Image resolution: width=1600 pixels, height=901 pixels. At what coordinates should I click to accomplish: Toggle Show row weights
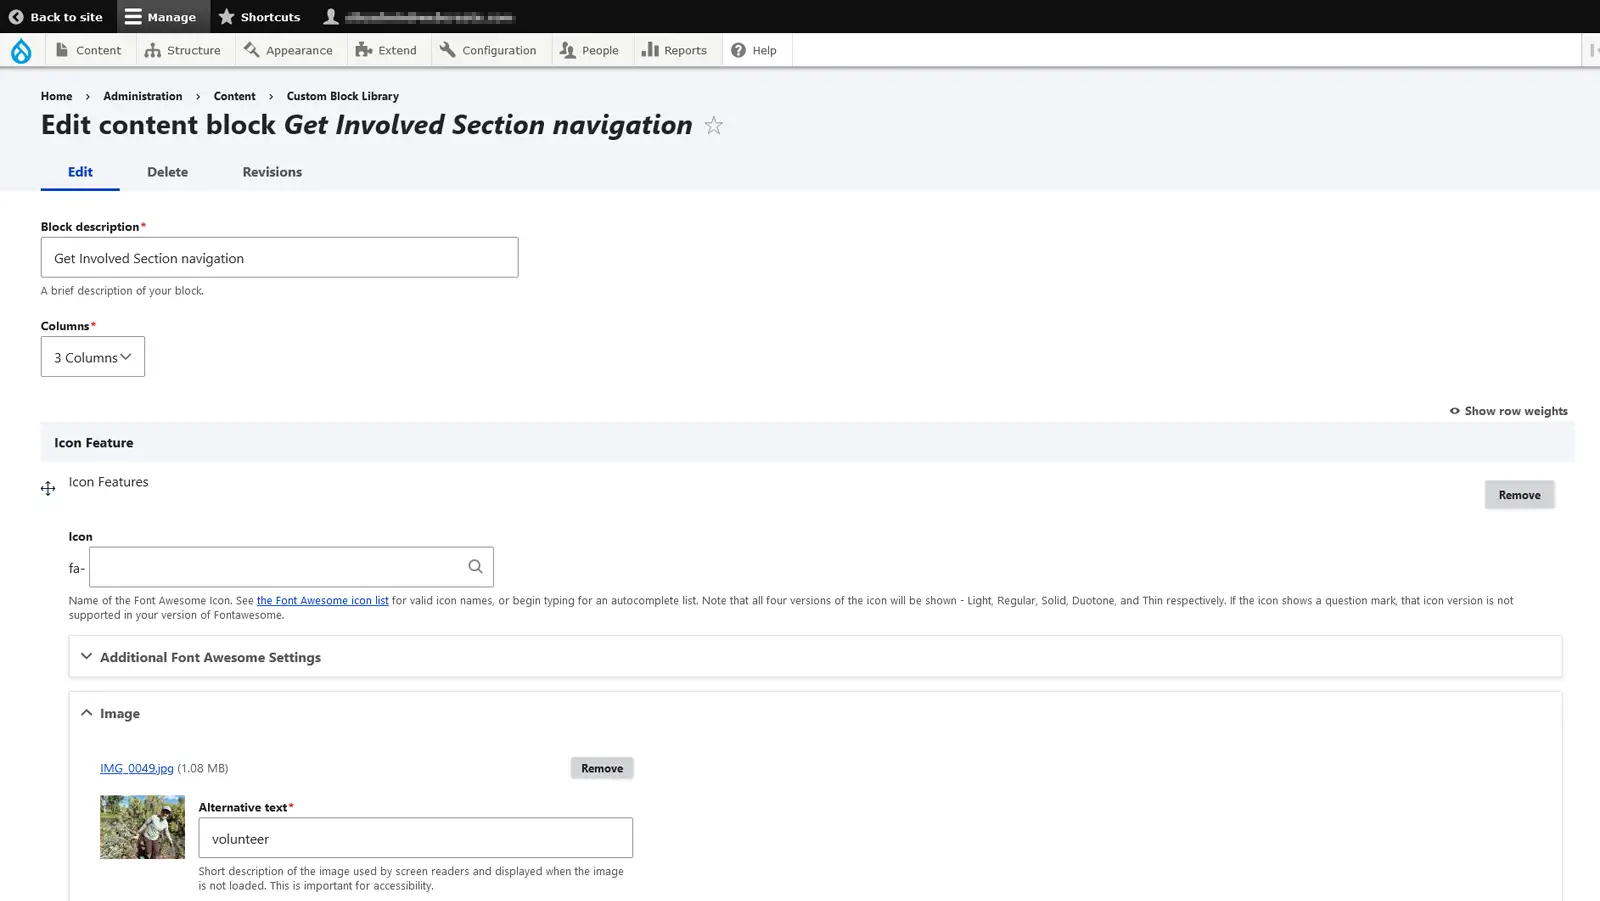click(1508, 411)
